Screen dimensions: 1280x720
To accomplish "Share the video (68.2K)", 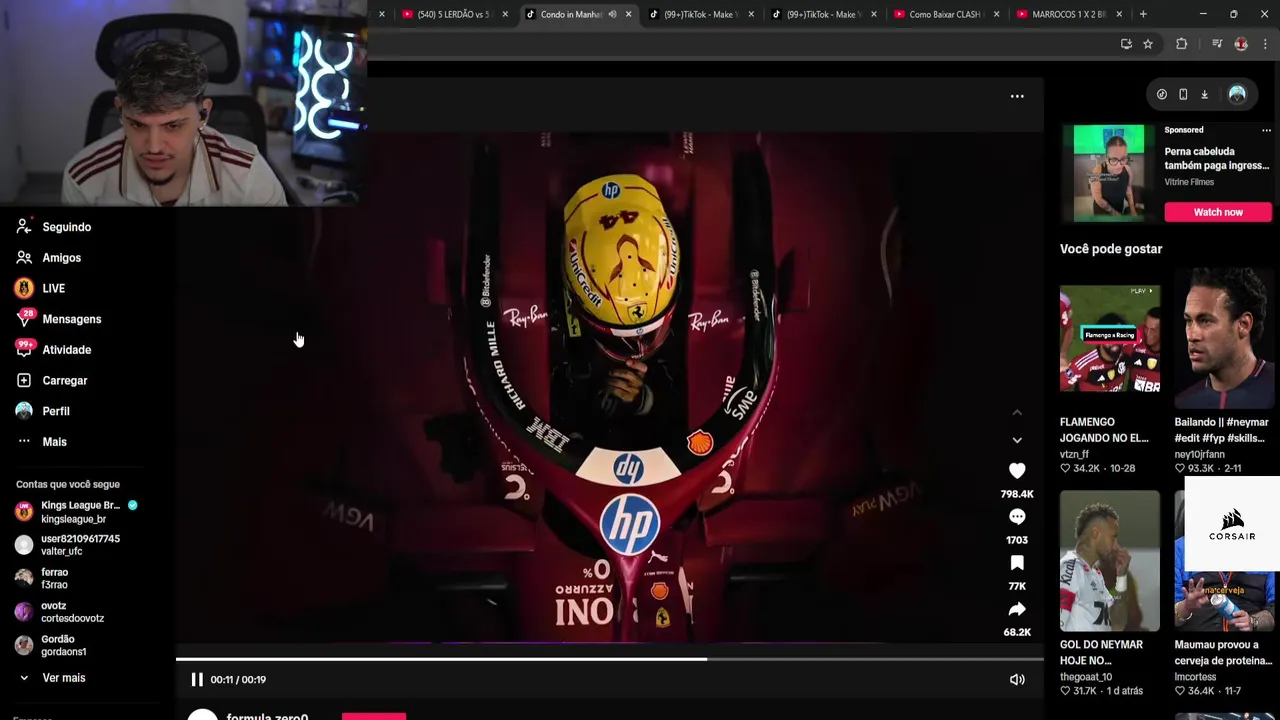I will coord(1017,609).
